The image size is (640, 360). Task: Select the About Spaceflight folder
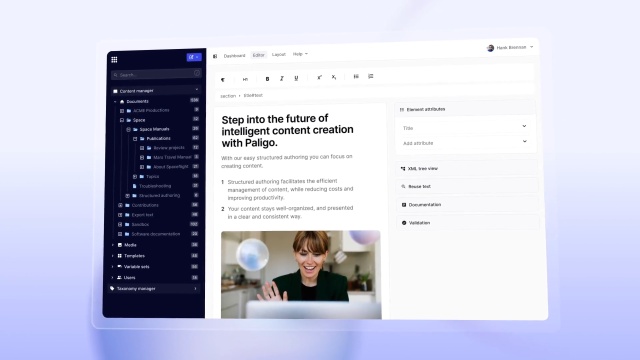coord(171,167)
